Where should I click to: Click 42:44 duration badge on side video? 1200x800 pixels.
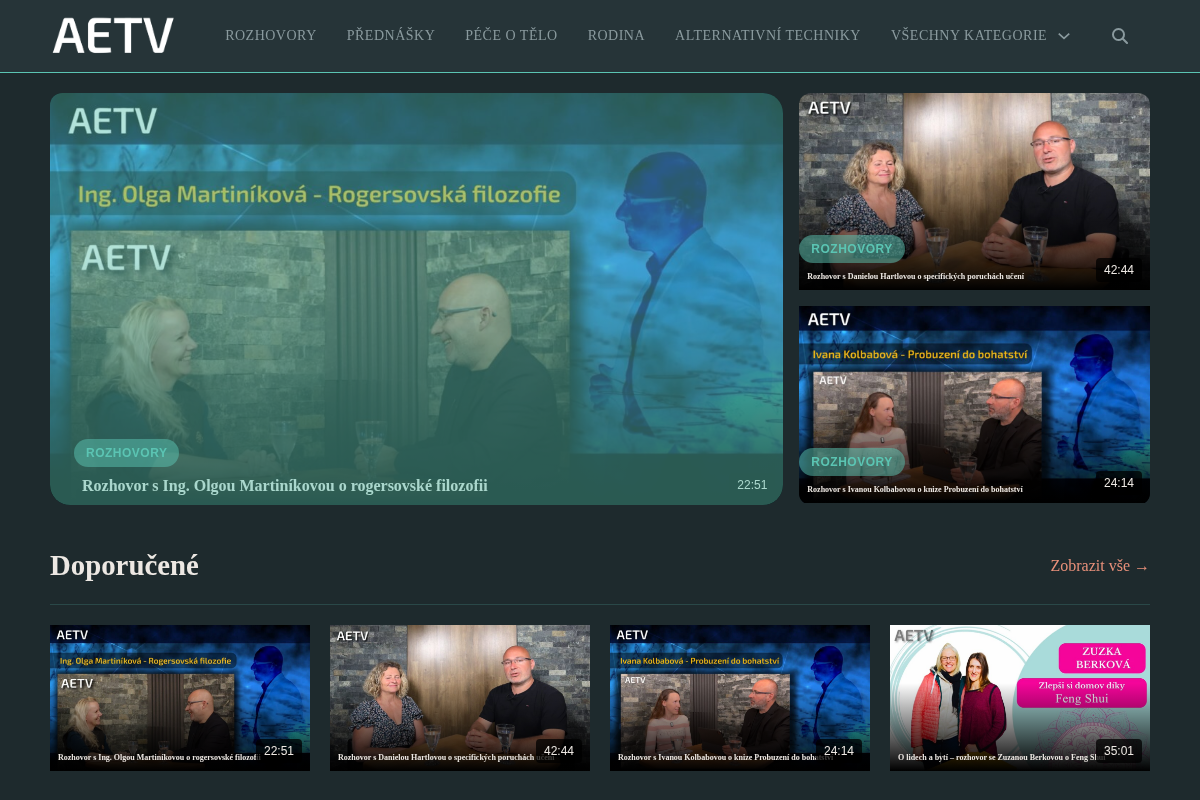1119,270
